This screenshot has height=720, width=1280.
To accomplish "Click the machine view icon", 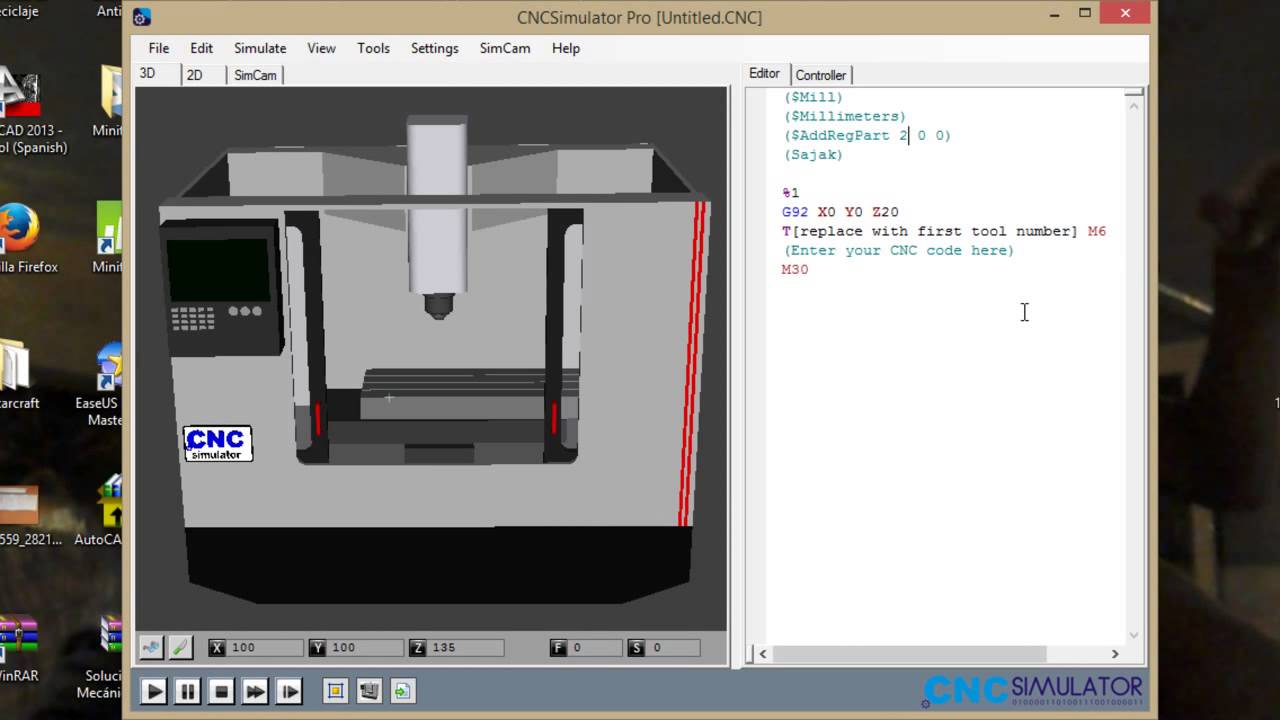I will click(369, 691).
